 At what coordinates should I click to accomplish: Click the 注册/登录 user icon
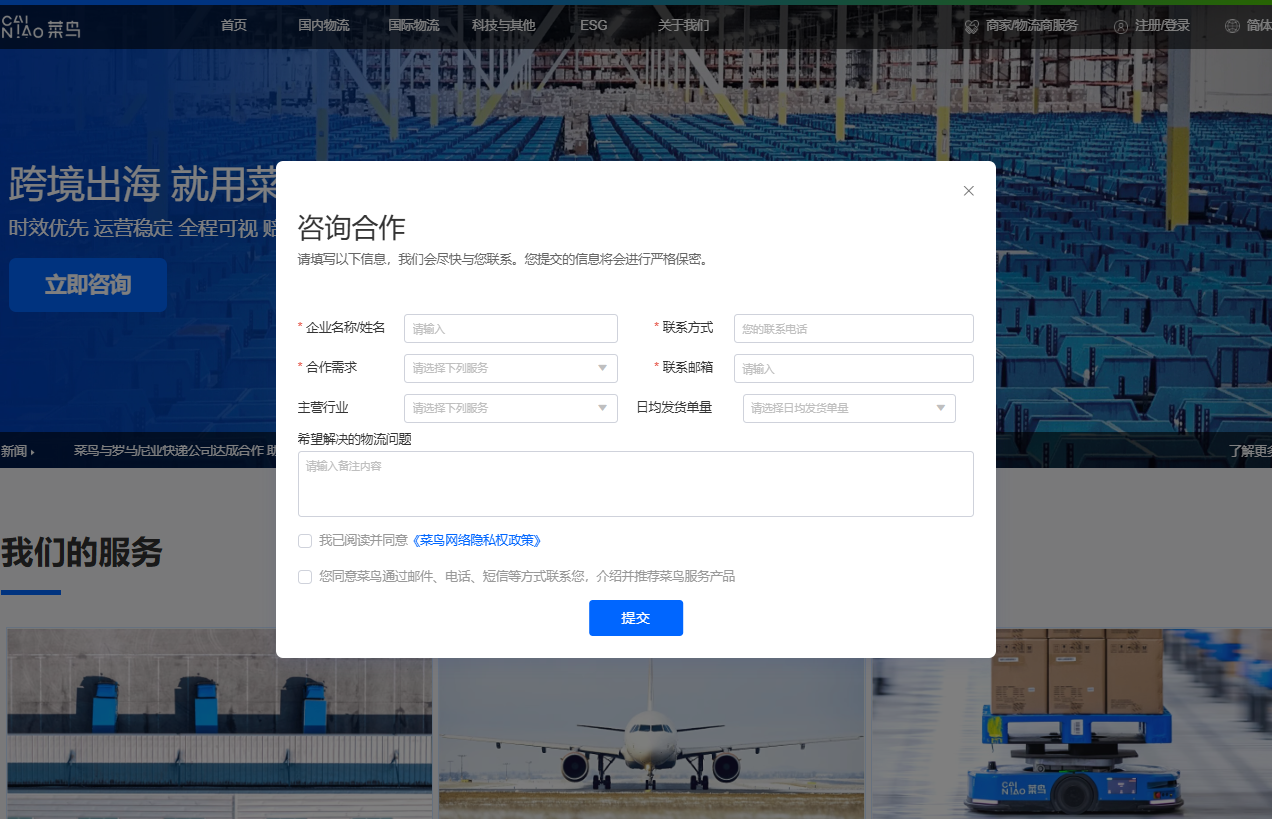[1121, 27]
